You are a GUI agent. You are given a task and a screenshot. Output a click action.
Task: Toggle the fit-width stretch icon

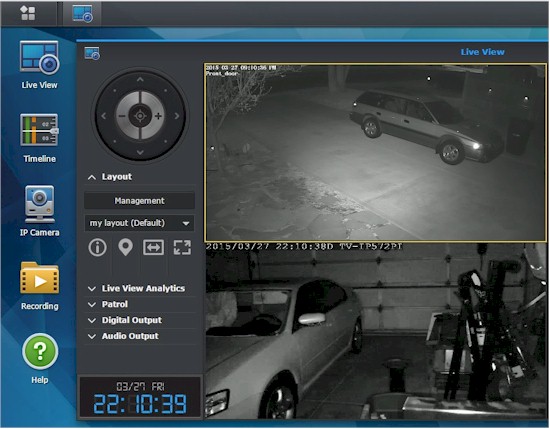click(x=153, y=247)
